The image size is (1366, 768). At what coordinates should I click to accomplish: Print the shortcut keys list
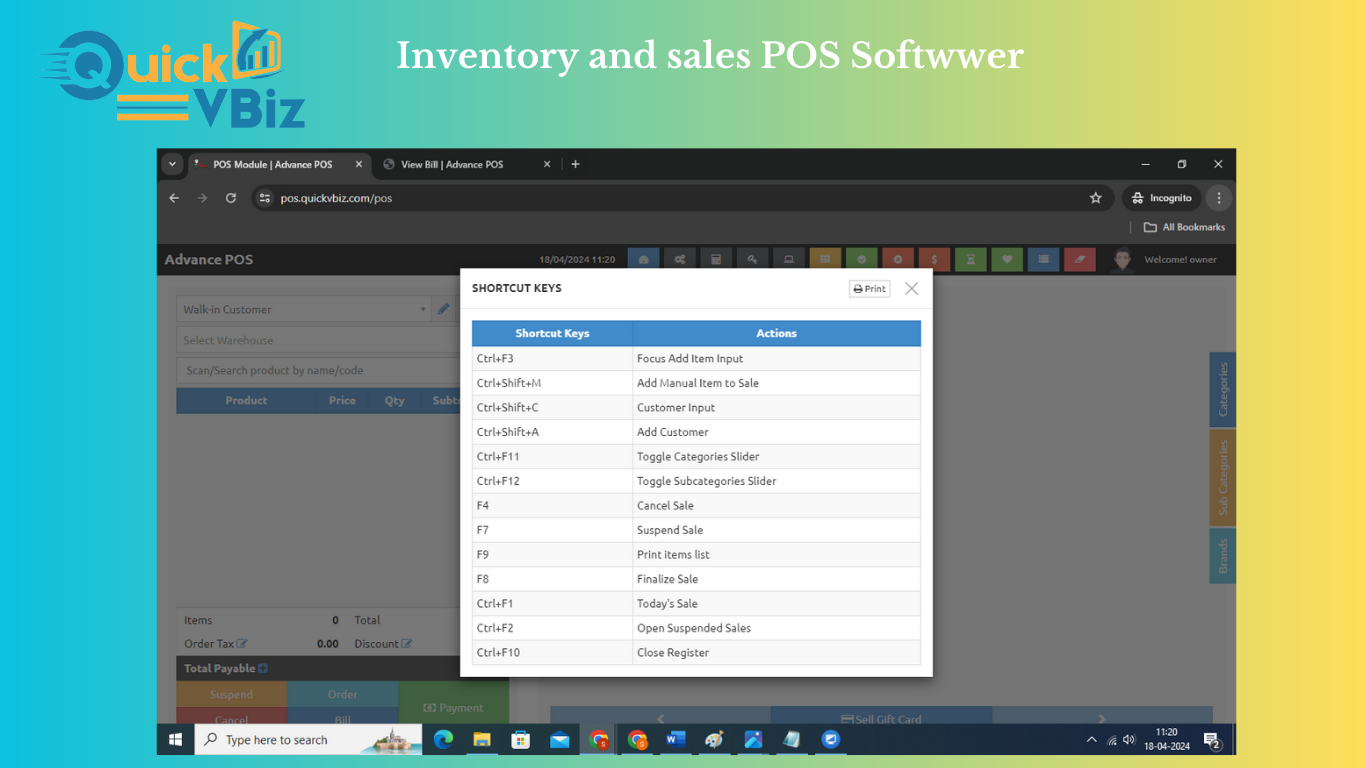(x=869, y=289)
